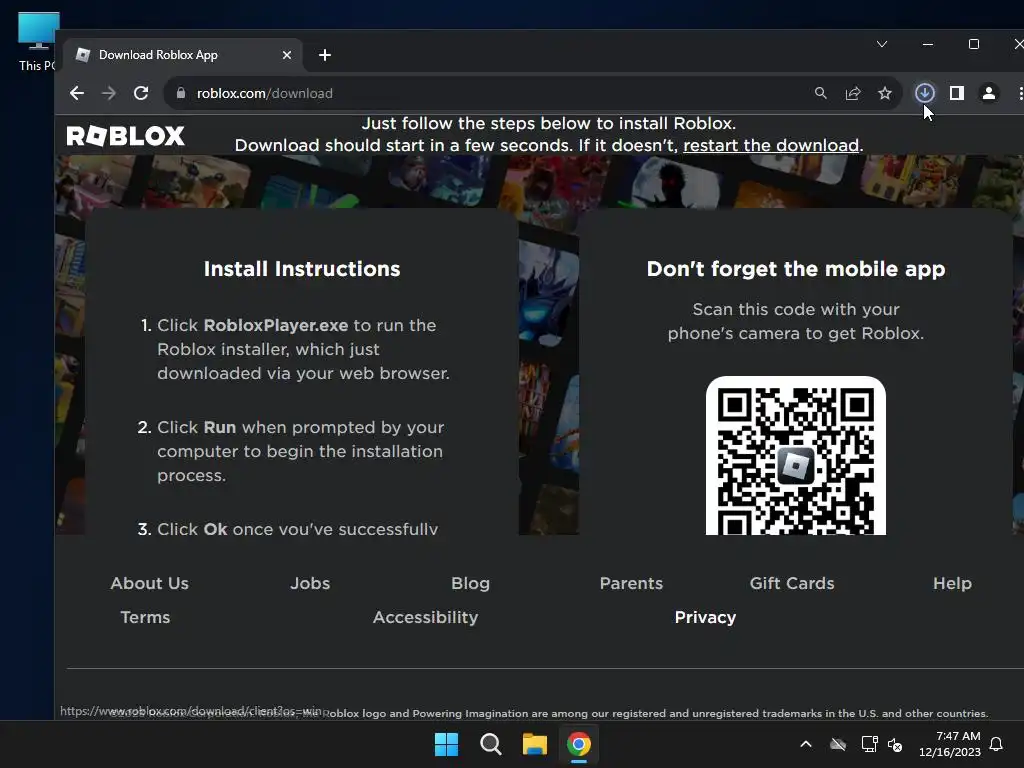This screenshot has height=768, width=1024.
Task: Open the Blog footer link
Action: (x=470, y=583)
